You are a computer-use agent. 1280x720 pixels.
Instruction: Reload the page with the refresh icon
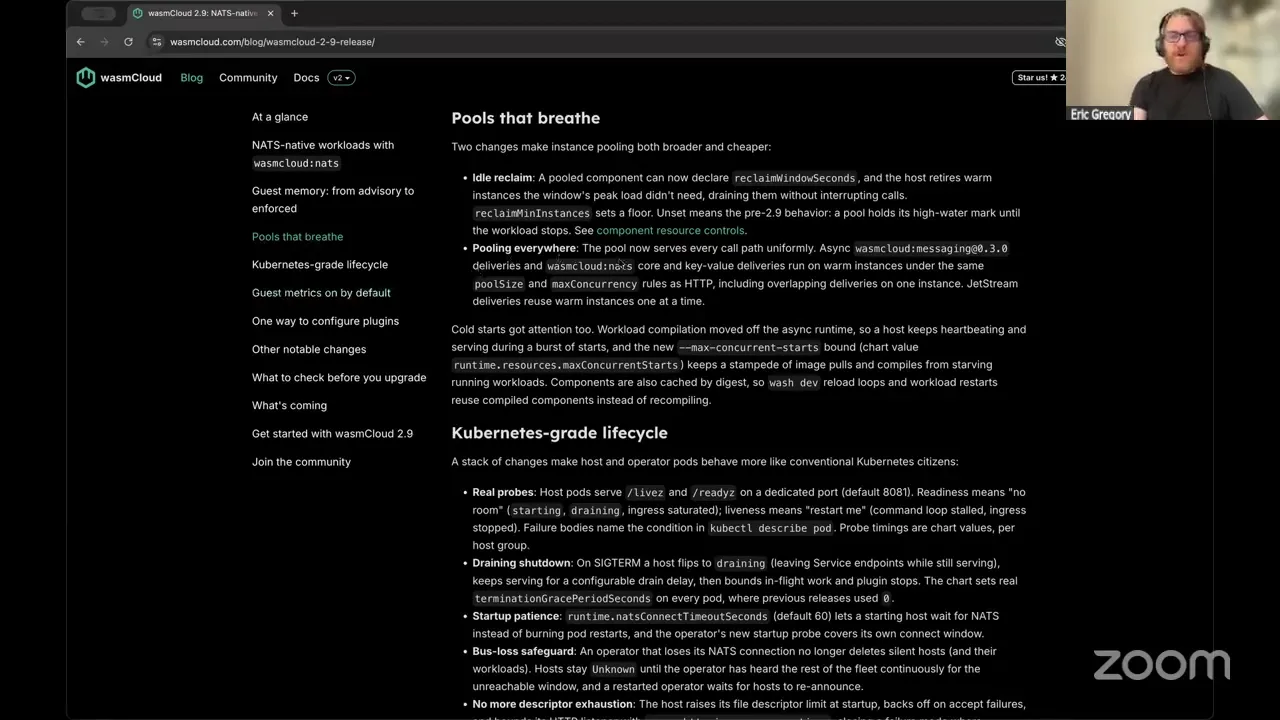click(x=128, y=42)
